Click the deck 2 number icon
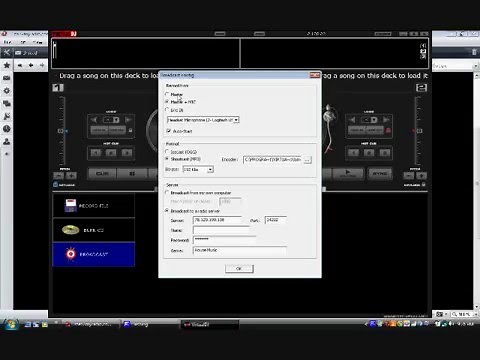 tap(421, 88)
